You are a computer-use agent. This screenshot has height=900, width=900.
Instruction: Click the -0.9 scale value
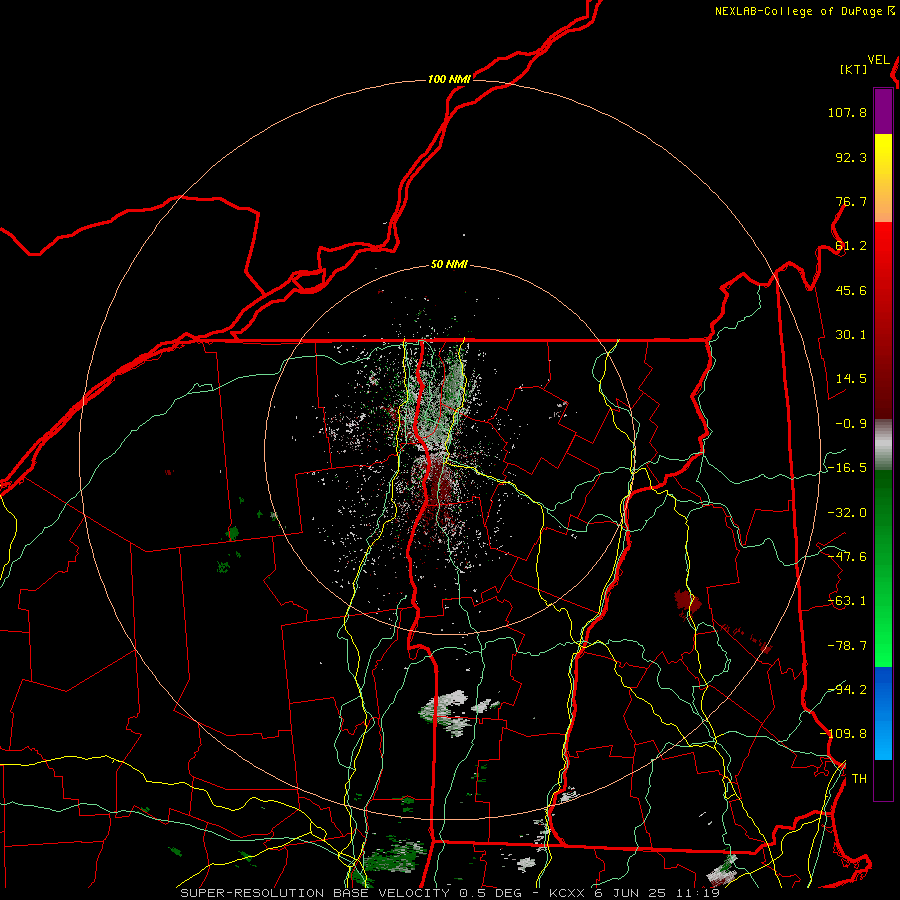[851, 424]
